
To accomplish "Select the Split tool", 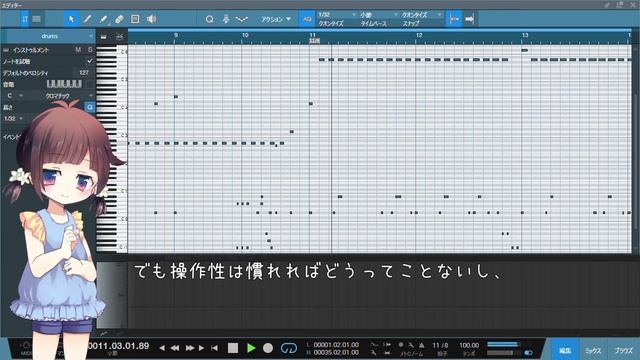I will (x=87, y=19).
